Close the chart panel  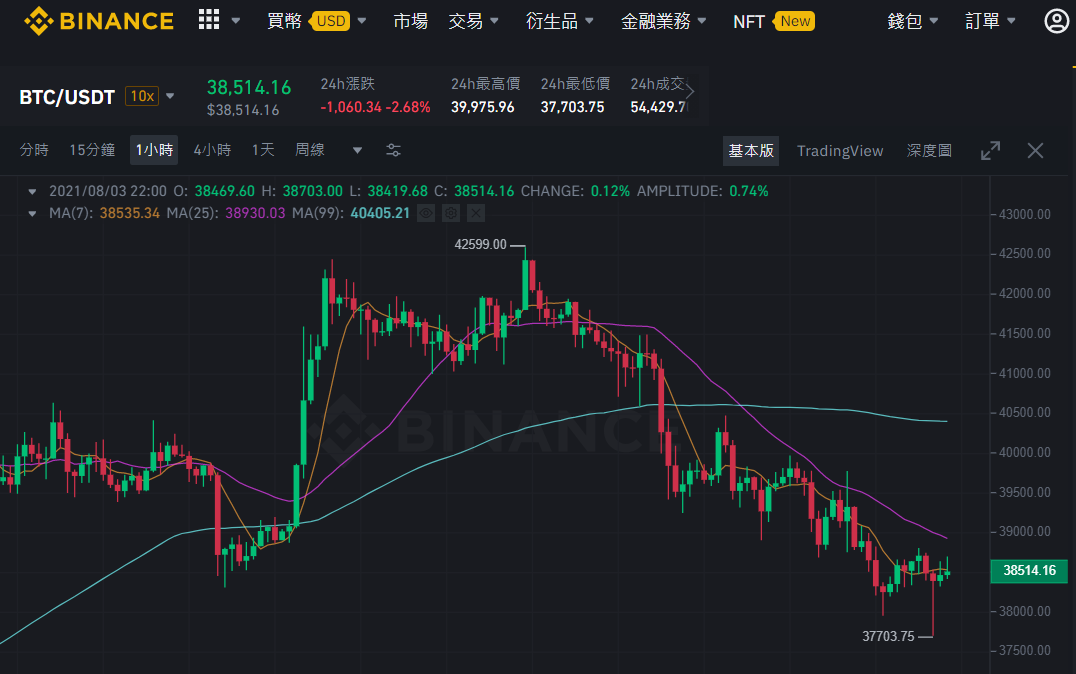pos(1035,150)
